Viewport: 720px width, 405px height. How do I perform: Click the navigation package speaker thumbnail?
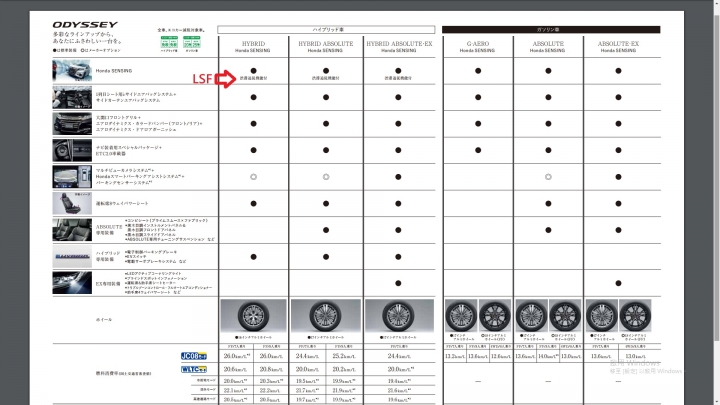pos(72,150)
